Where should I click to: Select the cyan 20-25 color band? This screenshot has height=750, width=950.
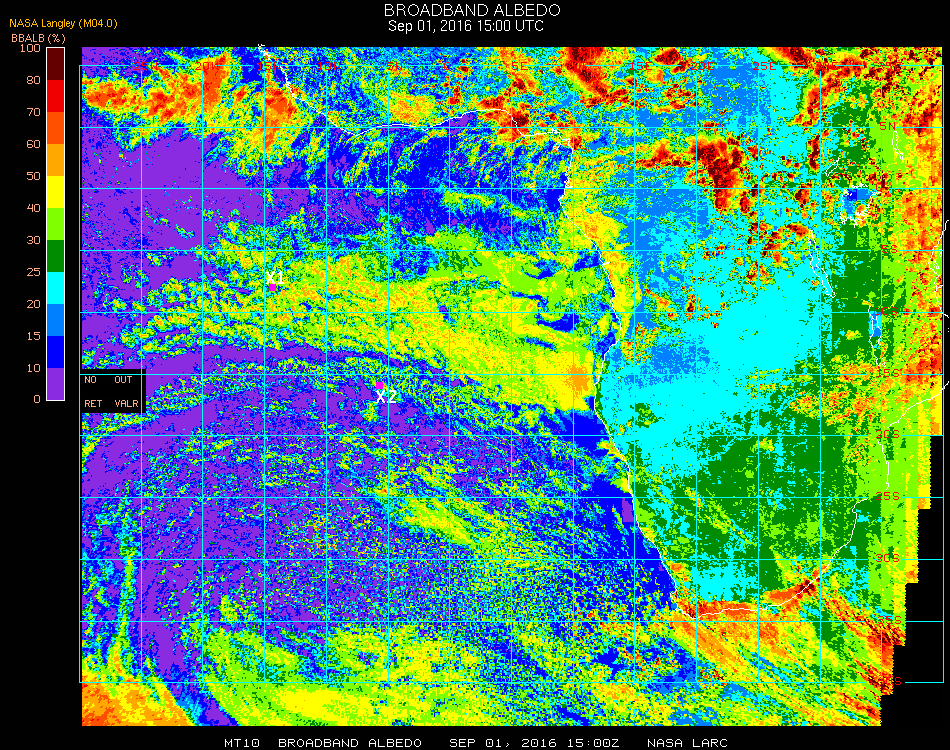point(56,288)
